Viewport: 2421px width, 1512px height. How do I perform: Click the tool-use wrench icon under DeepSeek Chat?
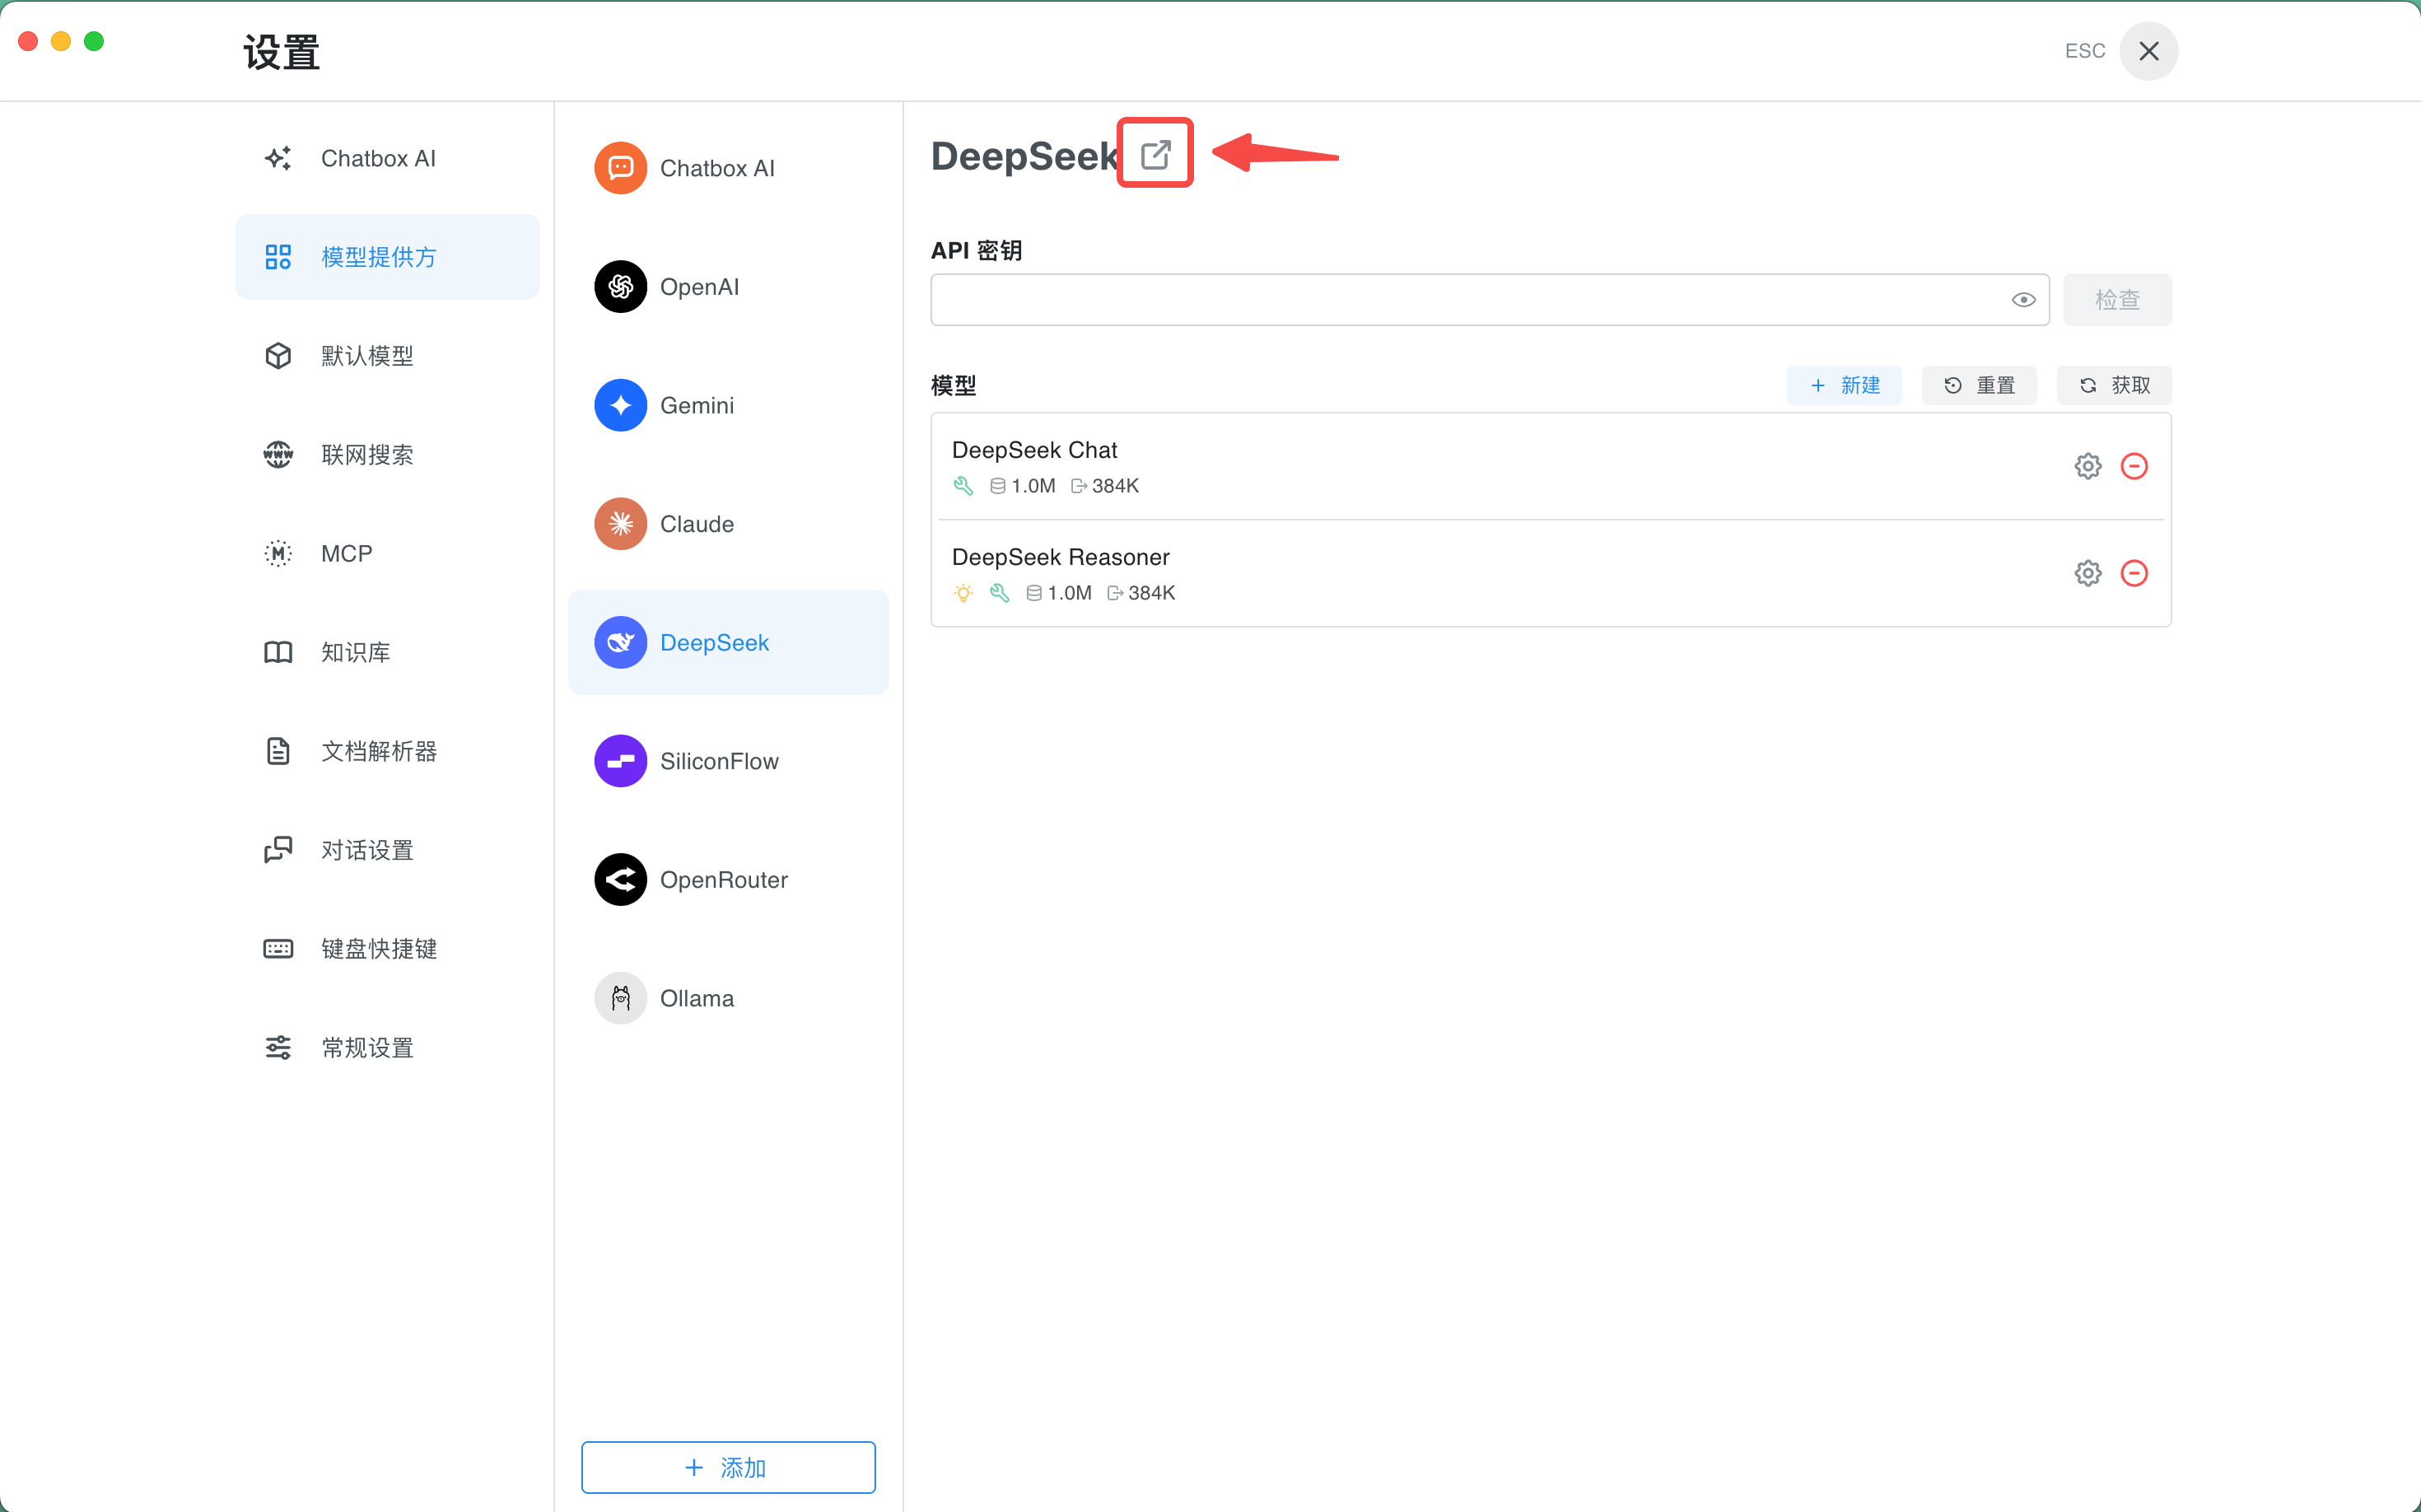pos(963,486)
